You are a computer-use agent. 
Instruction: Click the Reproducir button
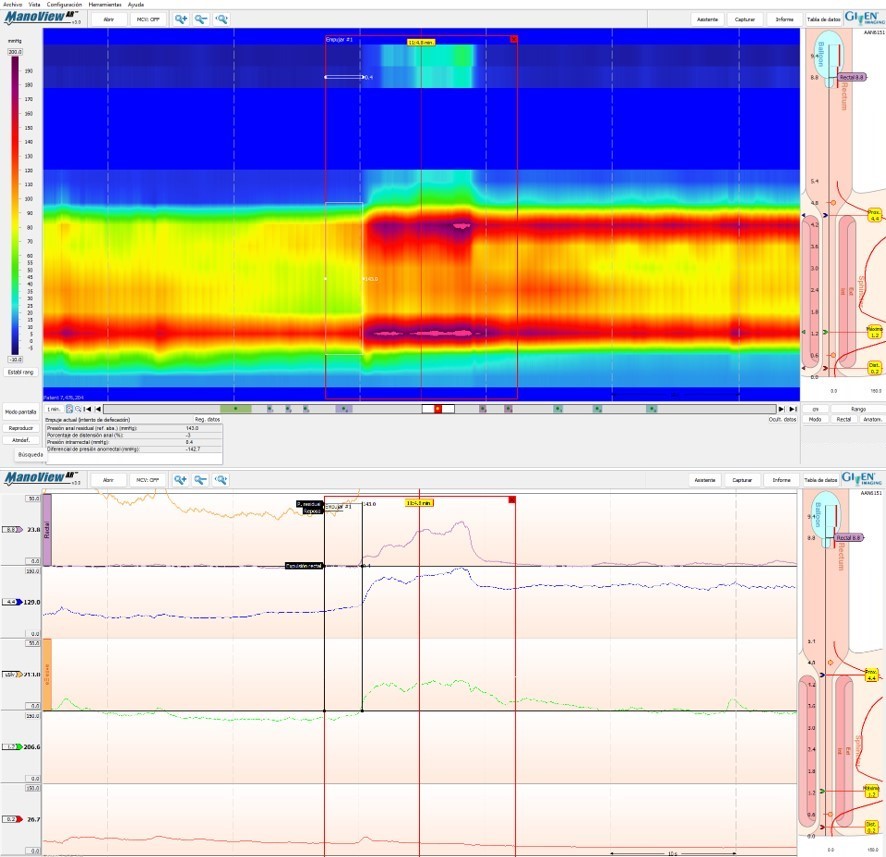(20, 427)
